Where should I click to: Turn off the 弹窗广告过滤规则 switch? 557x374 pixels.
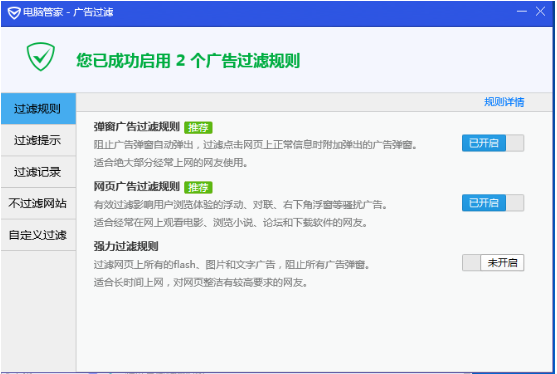493,143
